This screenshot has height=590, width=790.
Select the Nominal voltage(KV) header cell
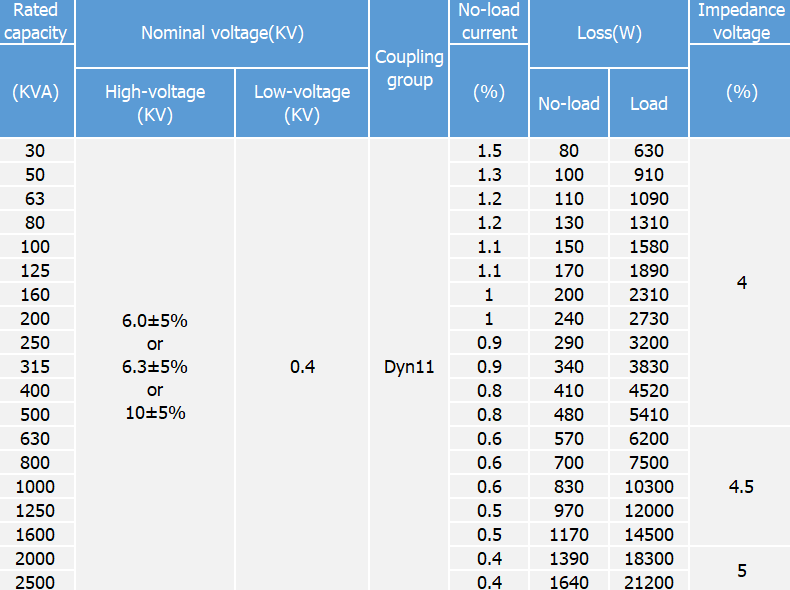click(x=222, y=33)
